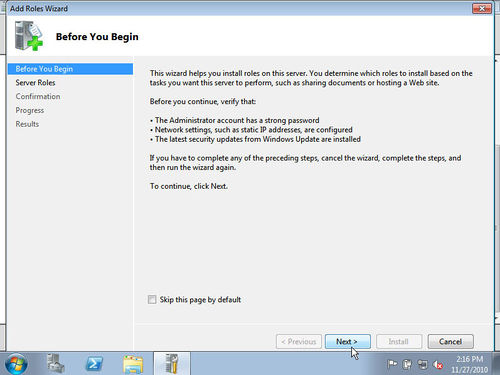Screen dimensions: 500x375
Task: Select the Results step
Action: [x=27, y=124]
